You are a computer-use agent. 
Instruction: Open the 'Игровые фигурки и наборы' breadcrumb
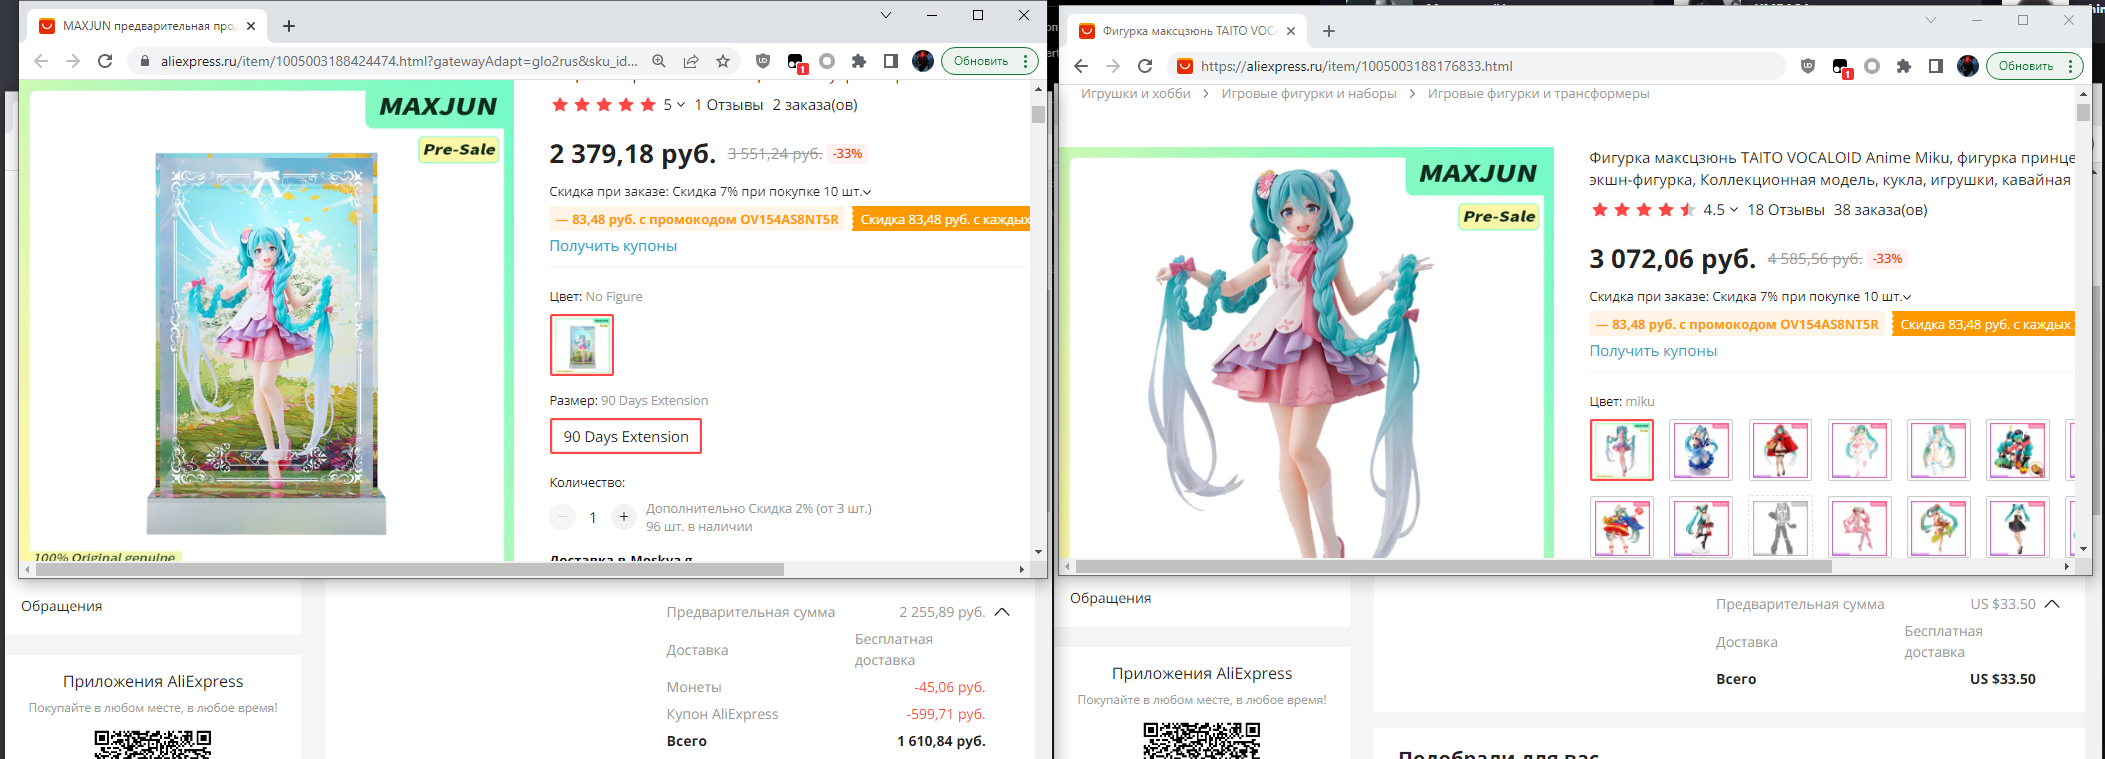(x=1309, y=94)
